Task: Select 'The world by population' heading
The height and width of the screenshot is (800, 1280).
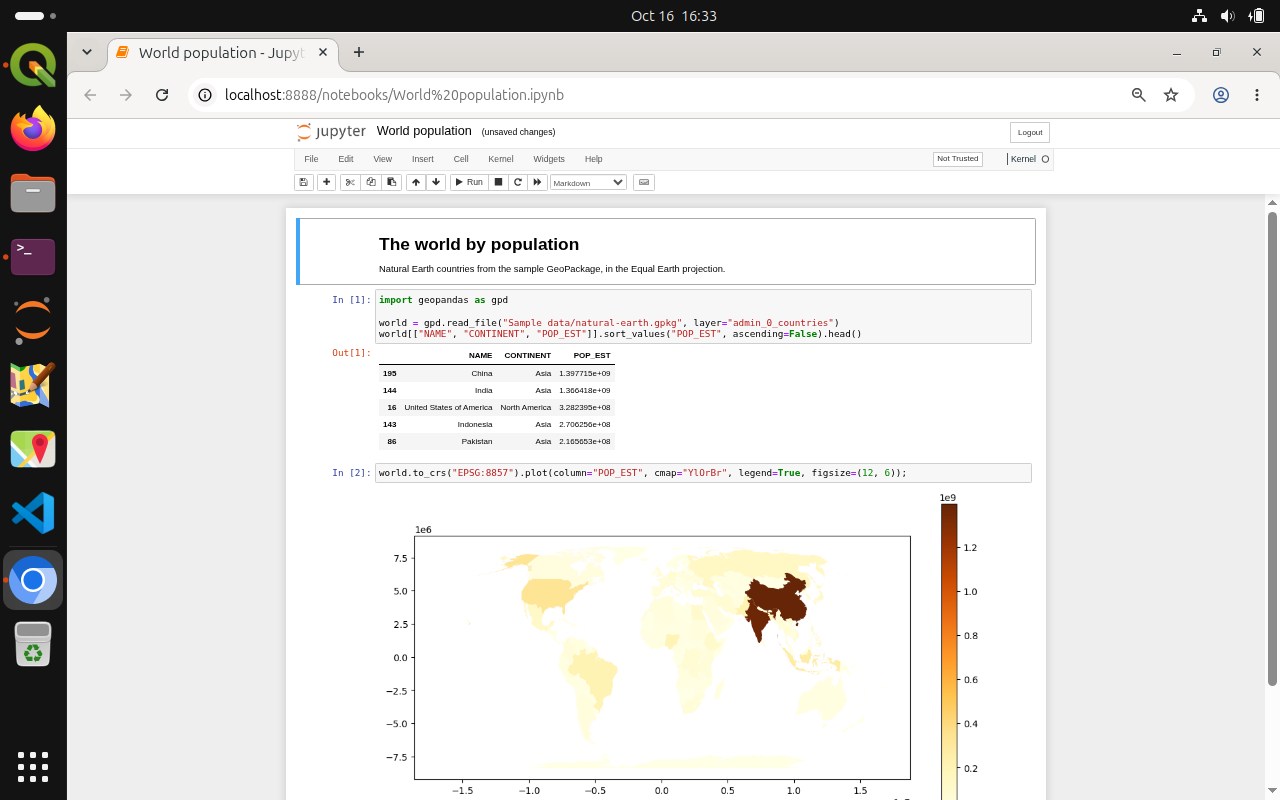Action: tap(479, 244)
